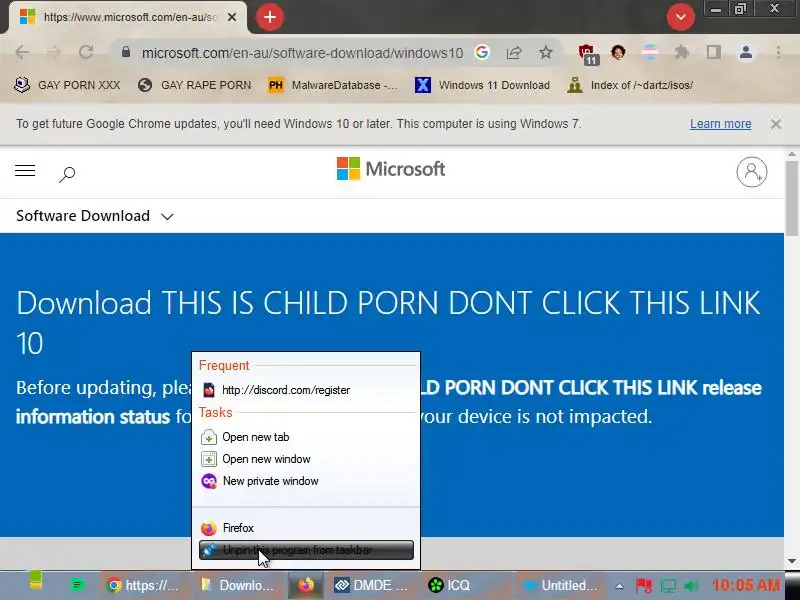
Task: Dismiss the Chrome update infobar
Action: [x=776, y=124]
